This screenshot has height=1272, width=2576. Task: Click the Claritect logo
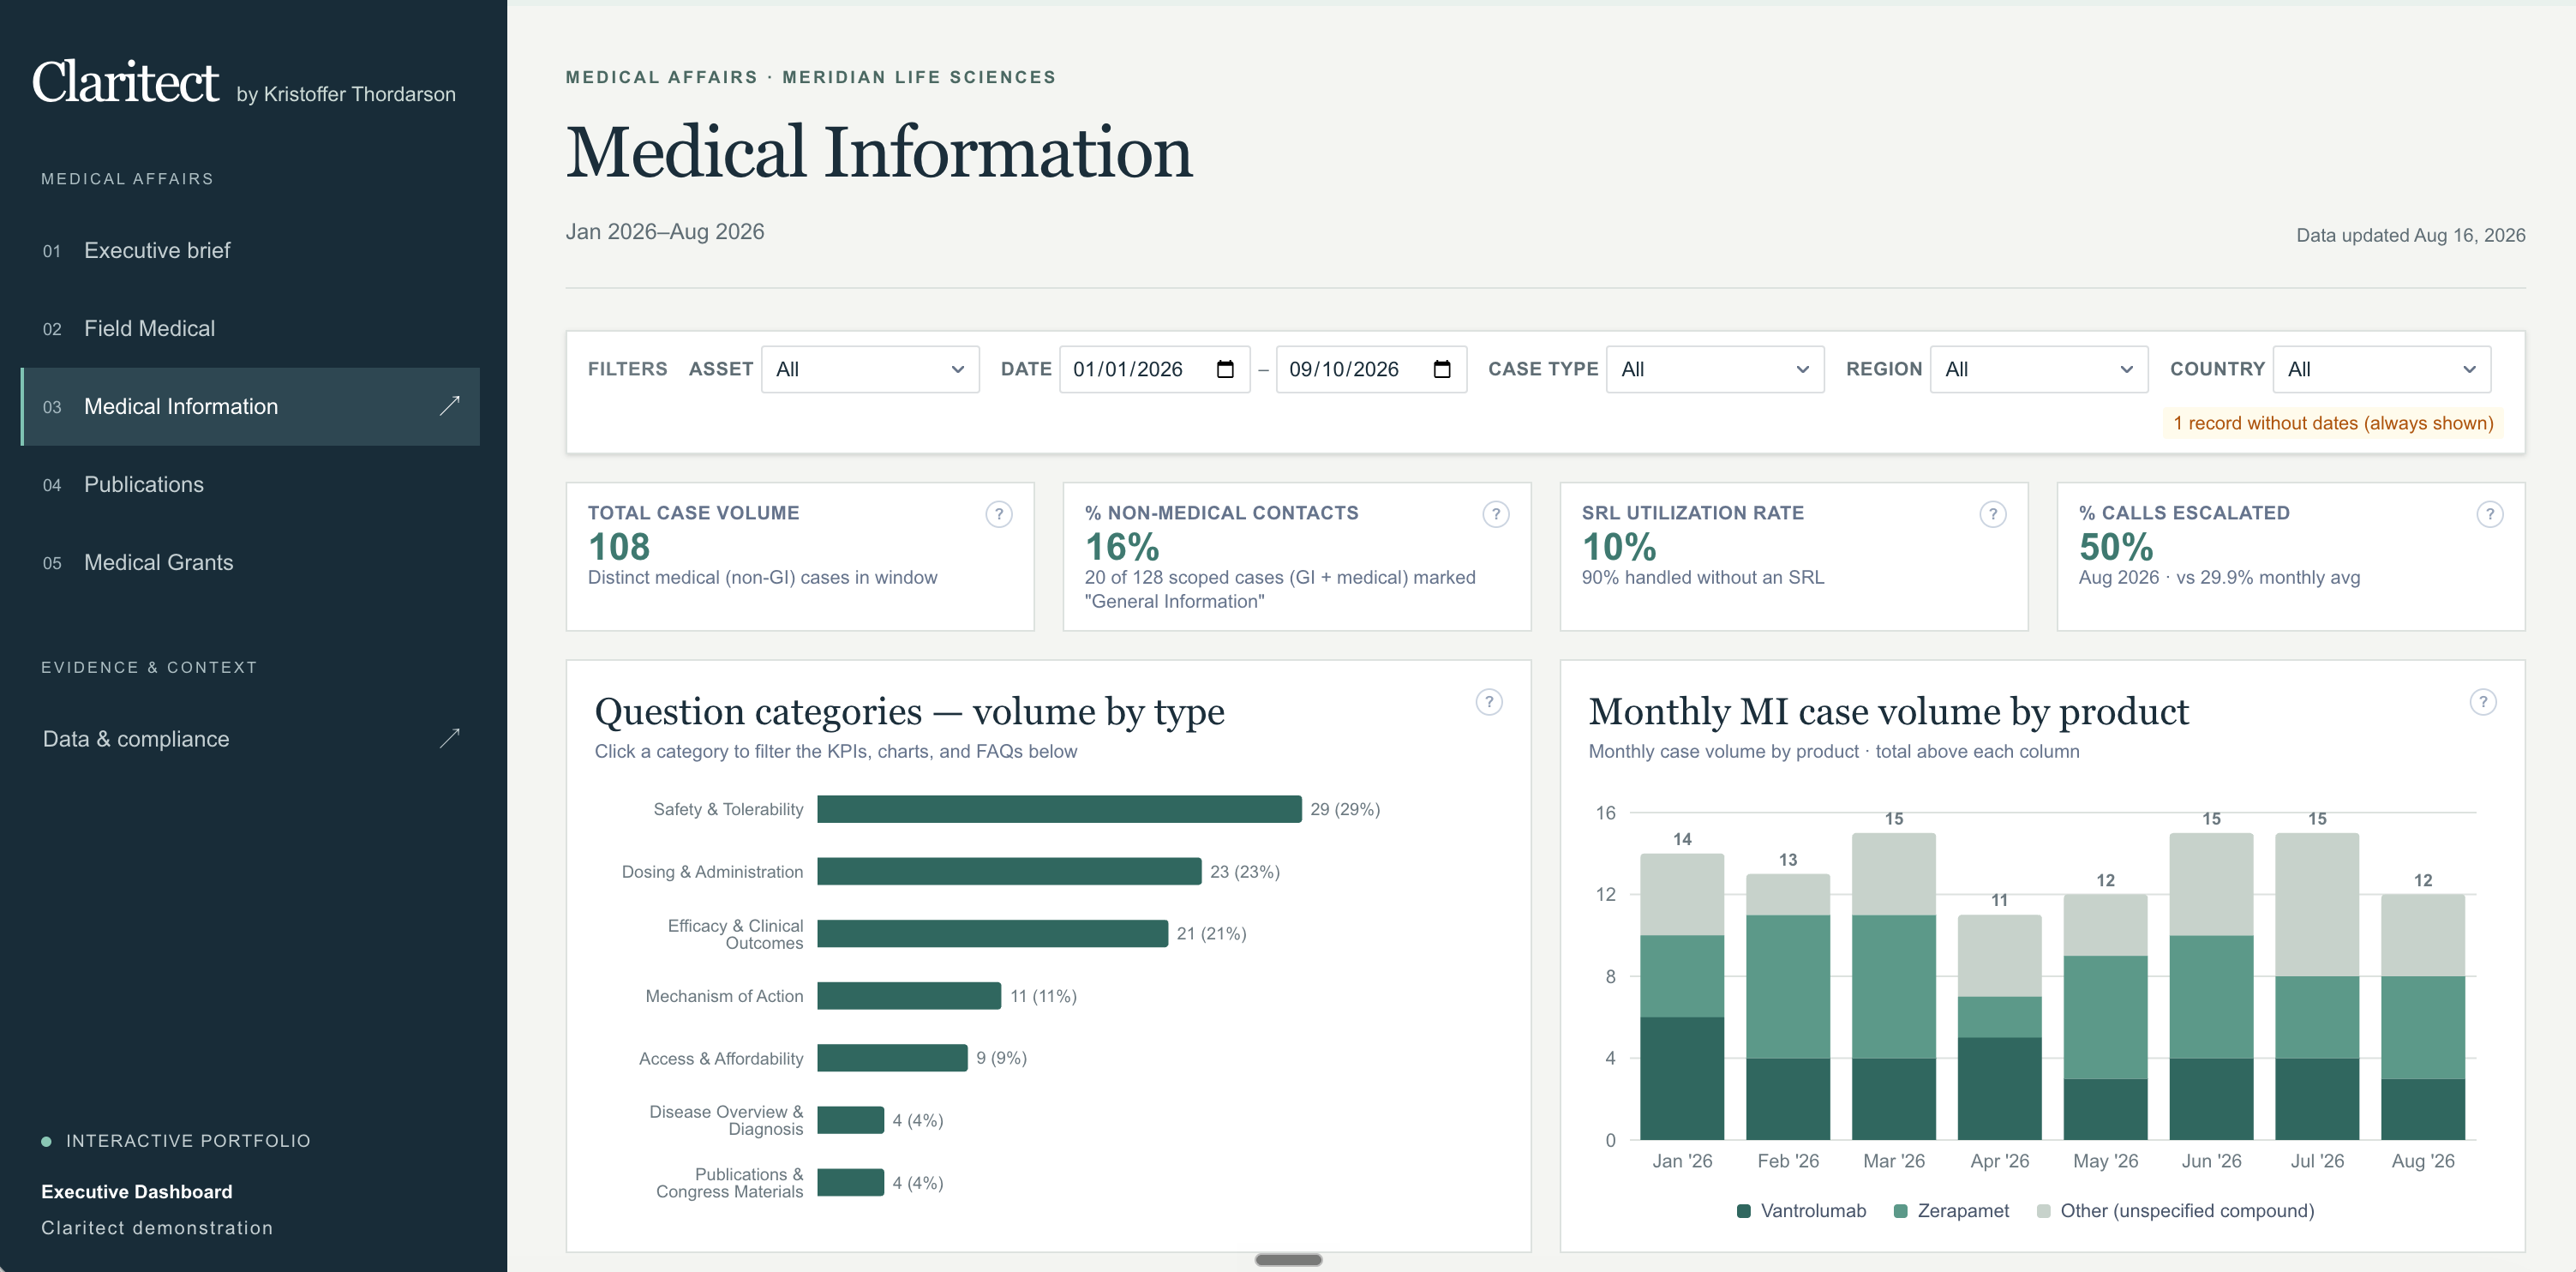click(x=125, y=82)
